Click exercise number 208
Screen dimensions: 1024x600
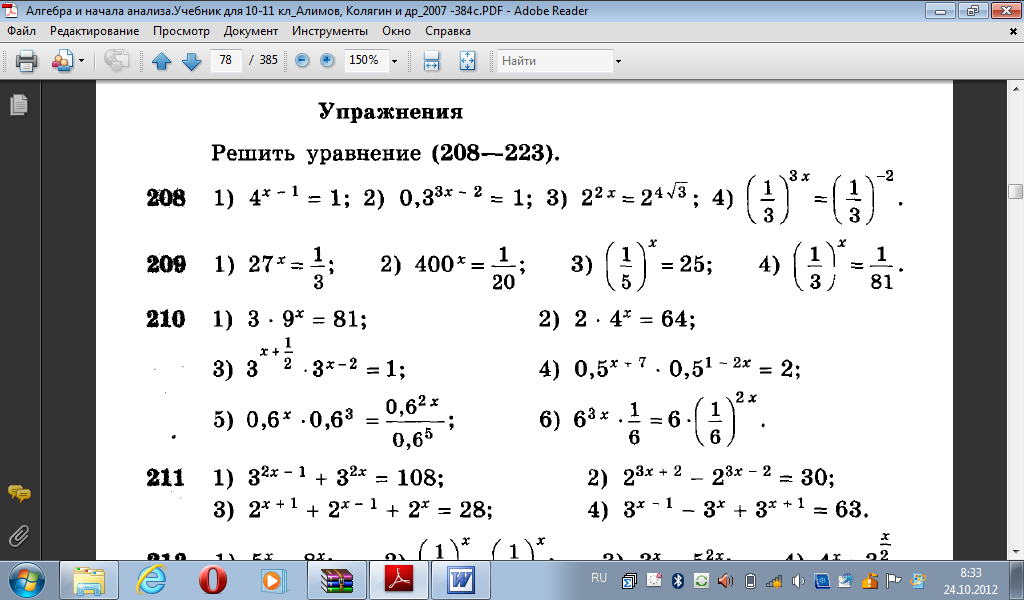[166, 198]
